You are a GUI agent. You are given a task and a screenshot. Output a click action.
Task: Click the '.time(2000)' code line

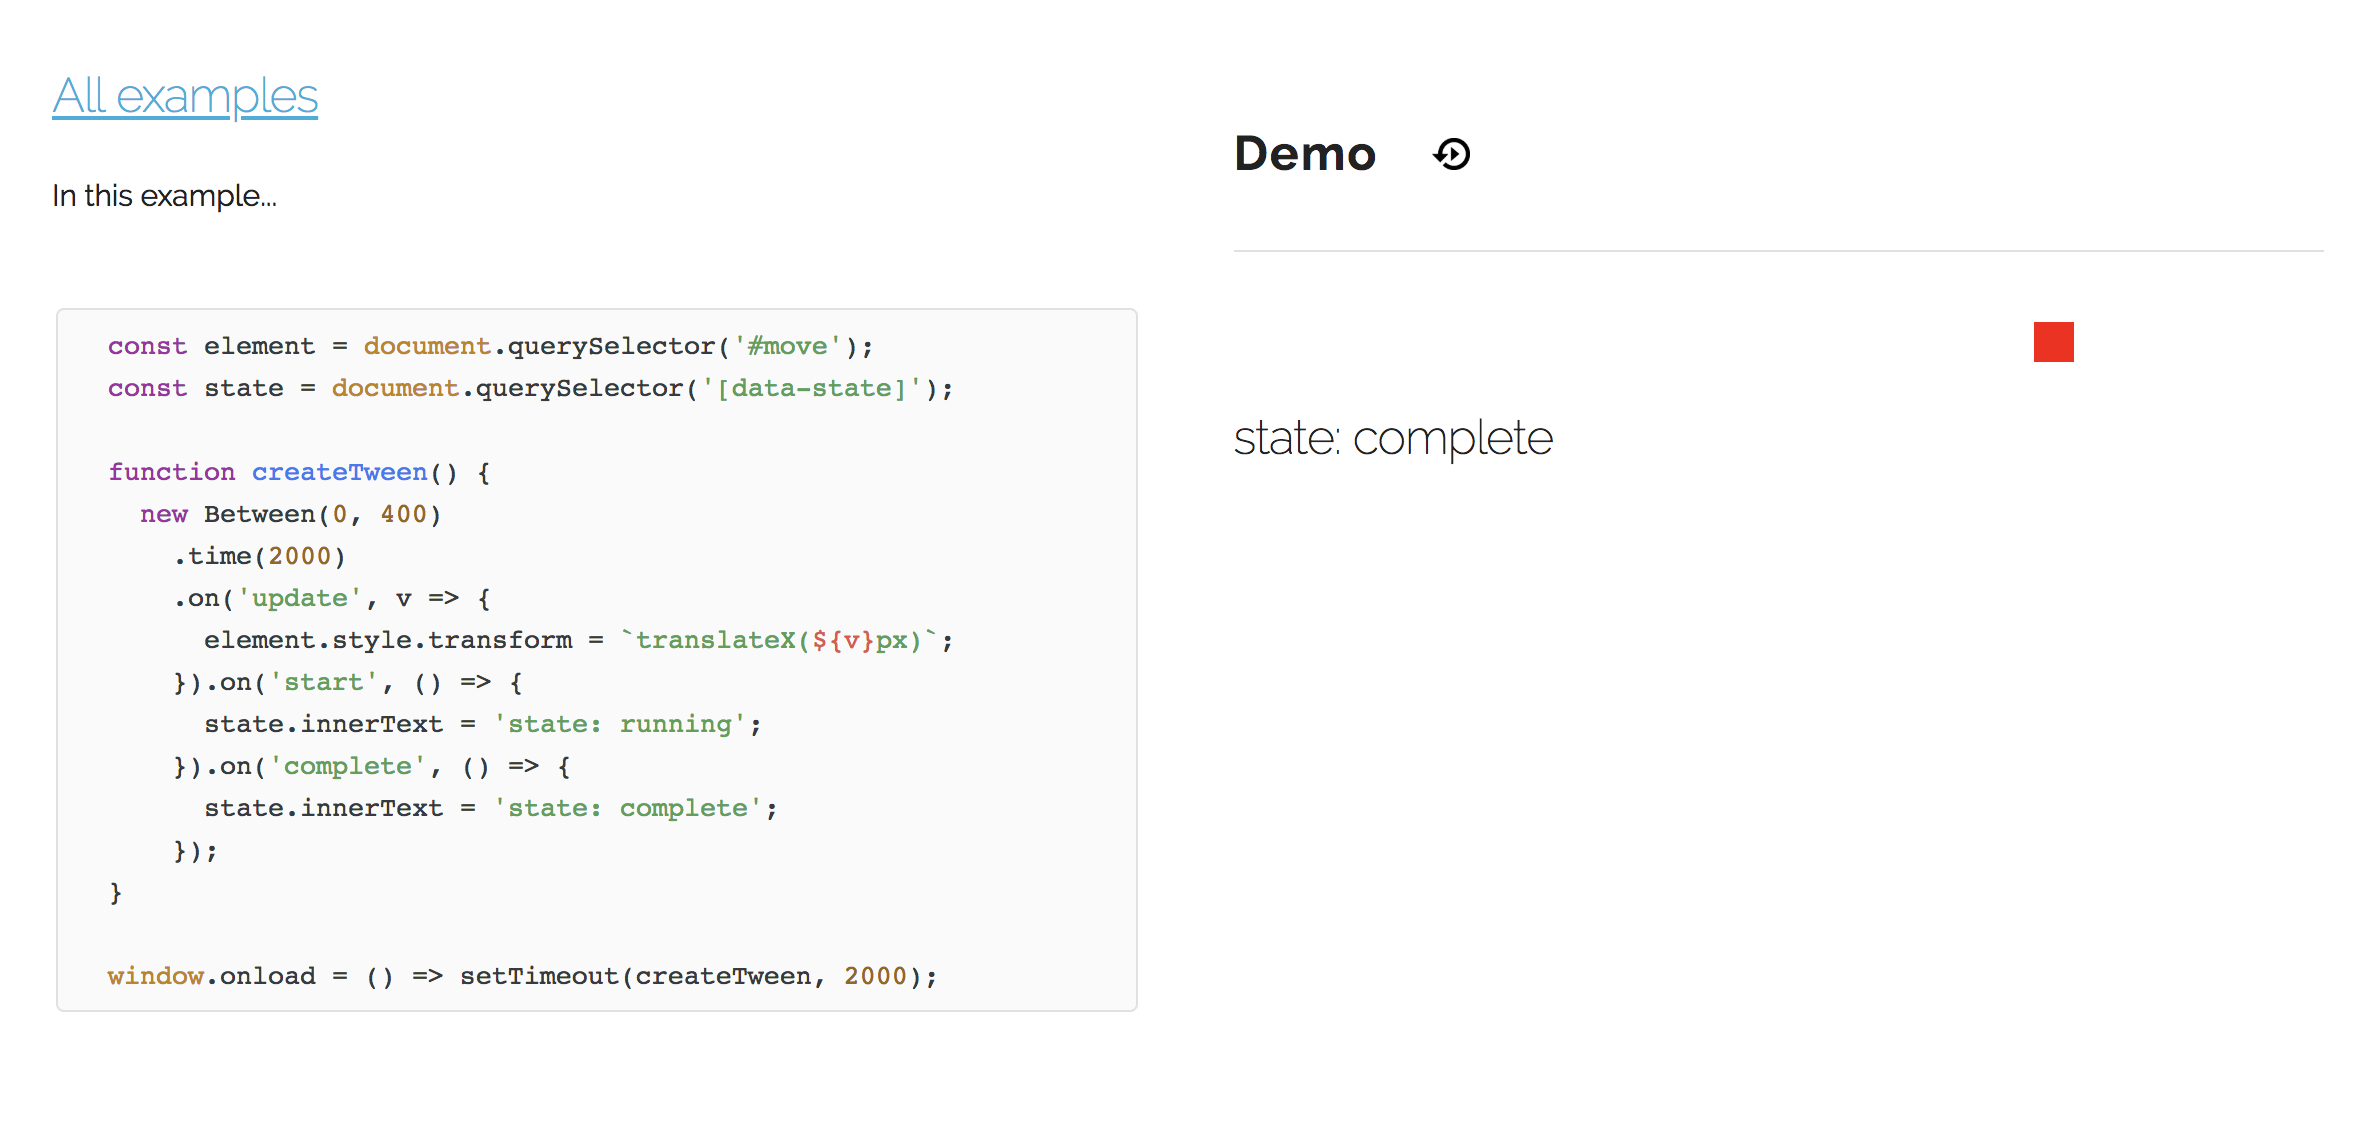[260, 556]
